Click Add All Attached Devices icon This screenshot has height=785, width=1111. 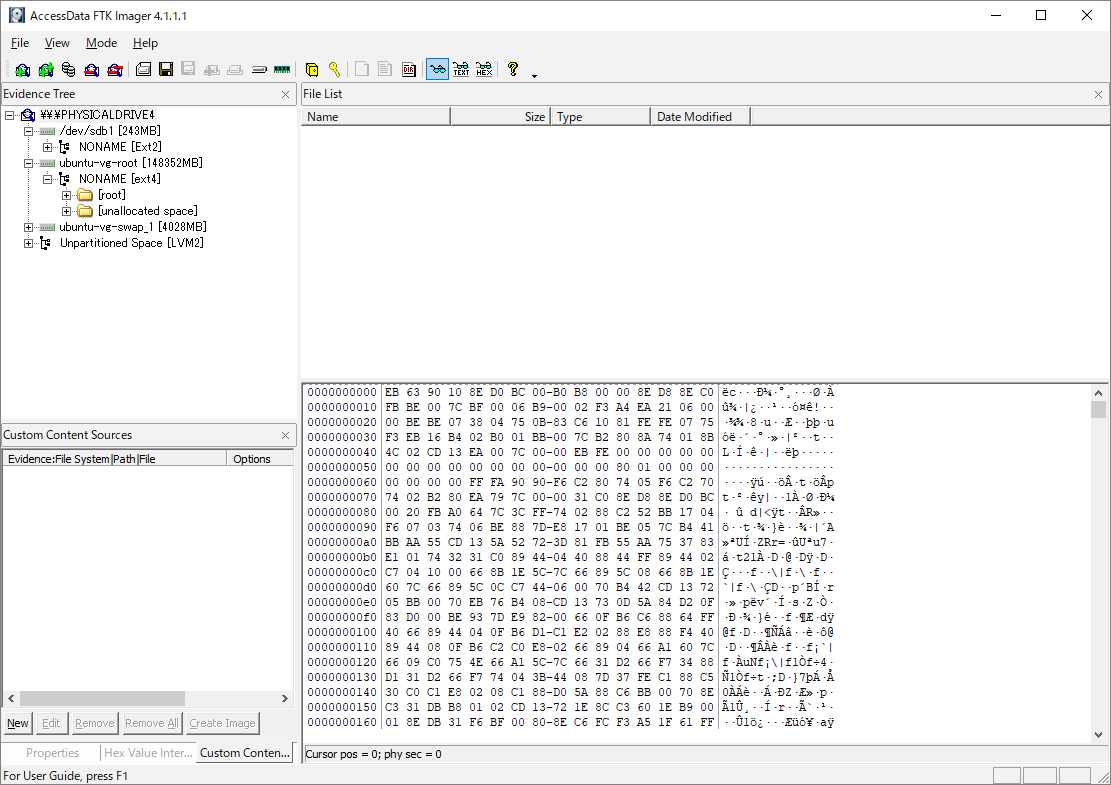[46, 69]
